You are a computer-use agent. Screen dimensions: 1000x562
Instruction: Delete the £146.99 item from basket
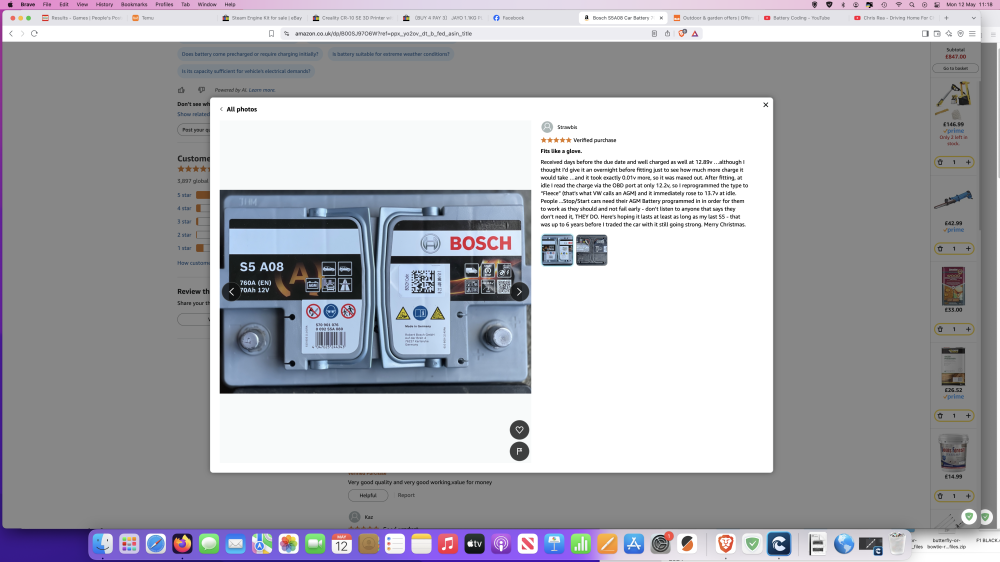(940, 162)
